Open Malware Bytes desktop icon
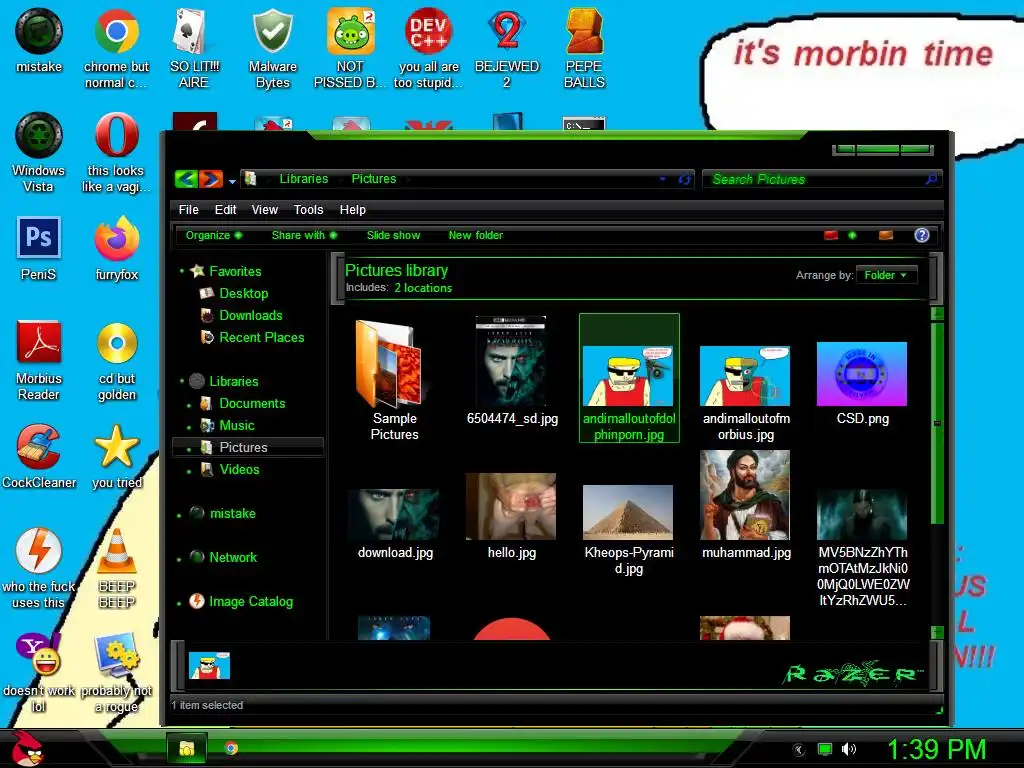1024x768 pixels. click(x=272, y=49)
